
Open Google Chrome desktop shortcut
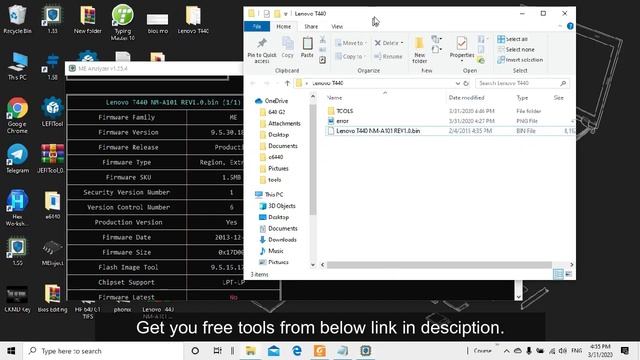17,116
